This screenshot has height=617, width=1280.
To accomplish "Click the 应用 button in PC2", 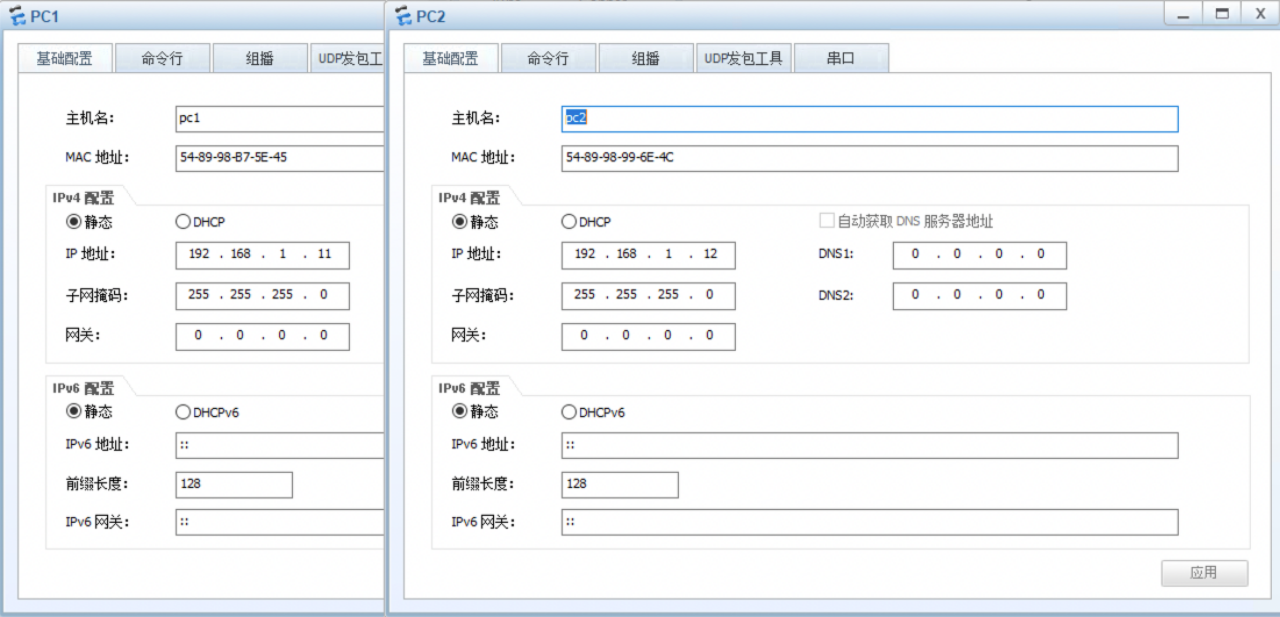I will tap(1204, 573).
